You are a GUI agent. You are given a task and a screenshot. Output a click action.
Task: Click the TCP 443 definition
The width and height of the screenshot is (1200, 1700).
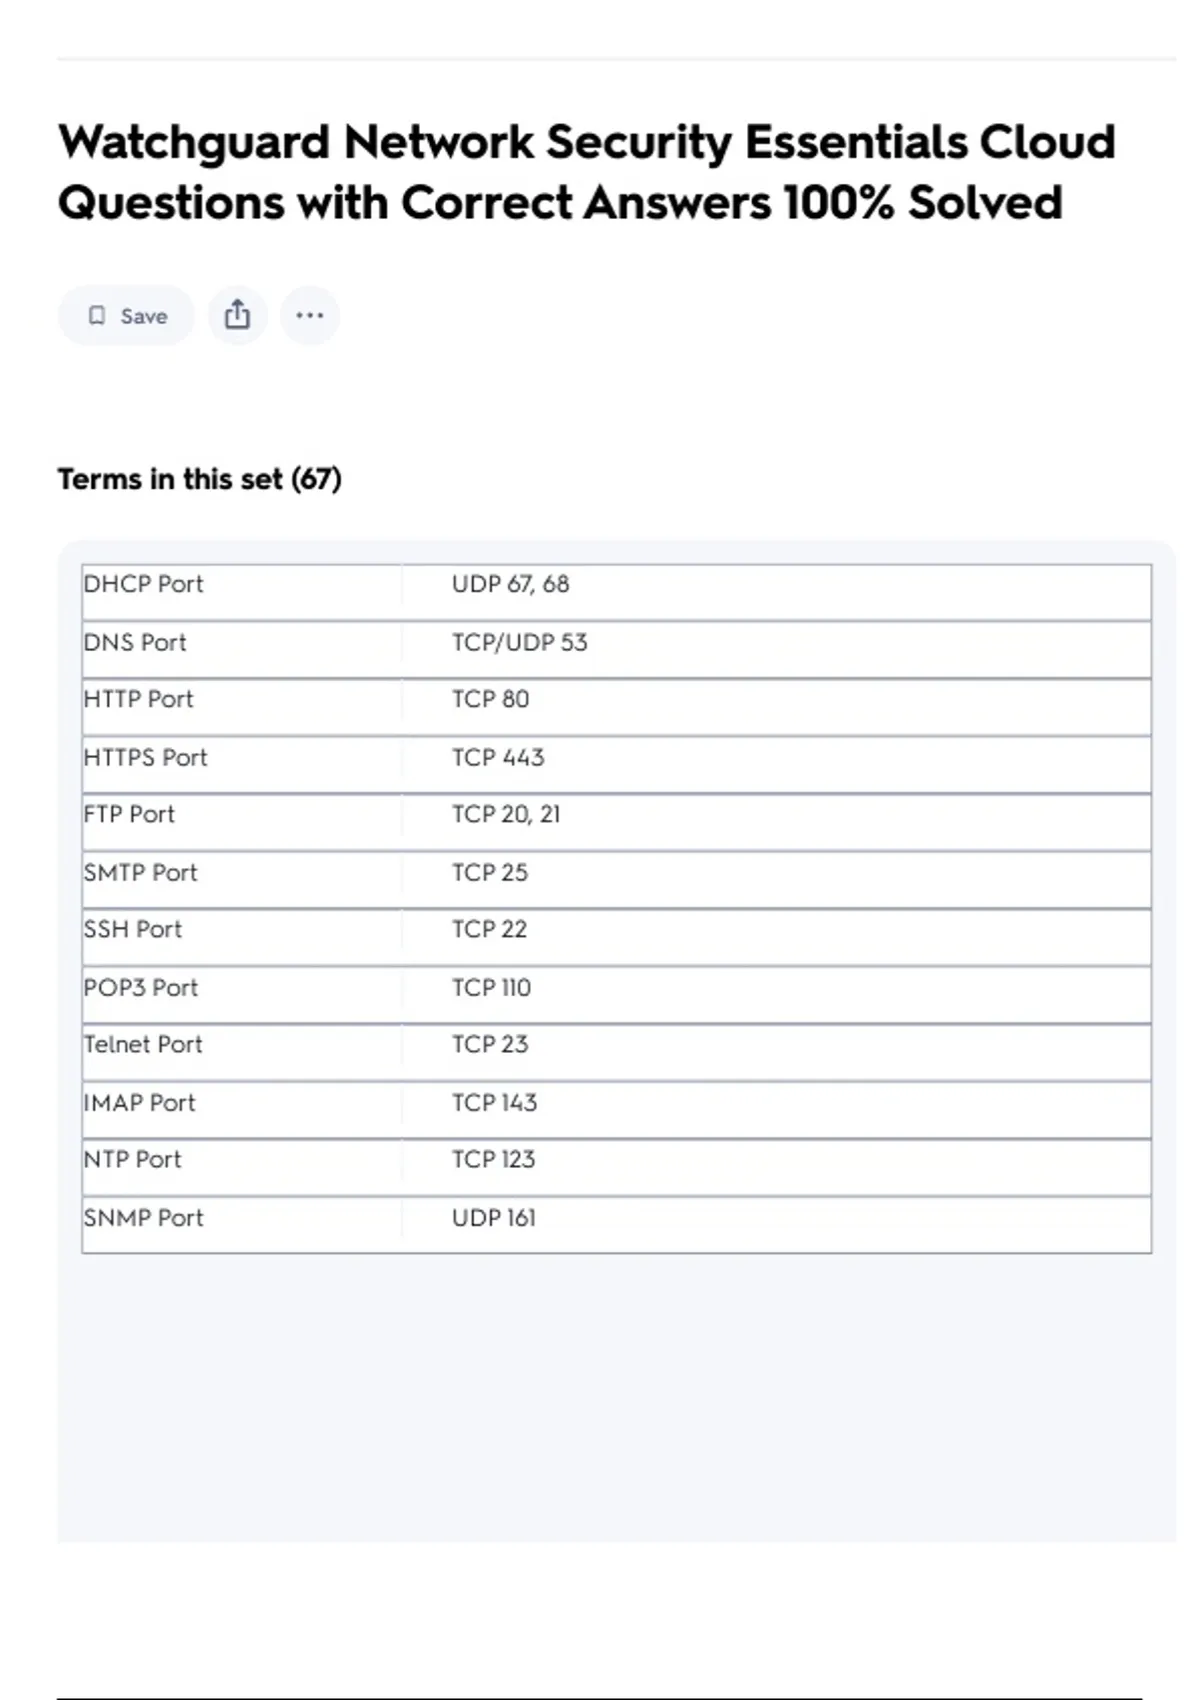pos(498,758)
